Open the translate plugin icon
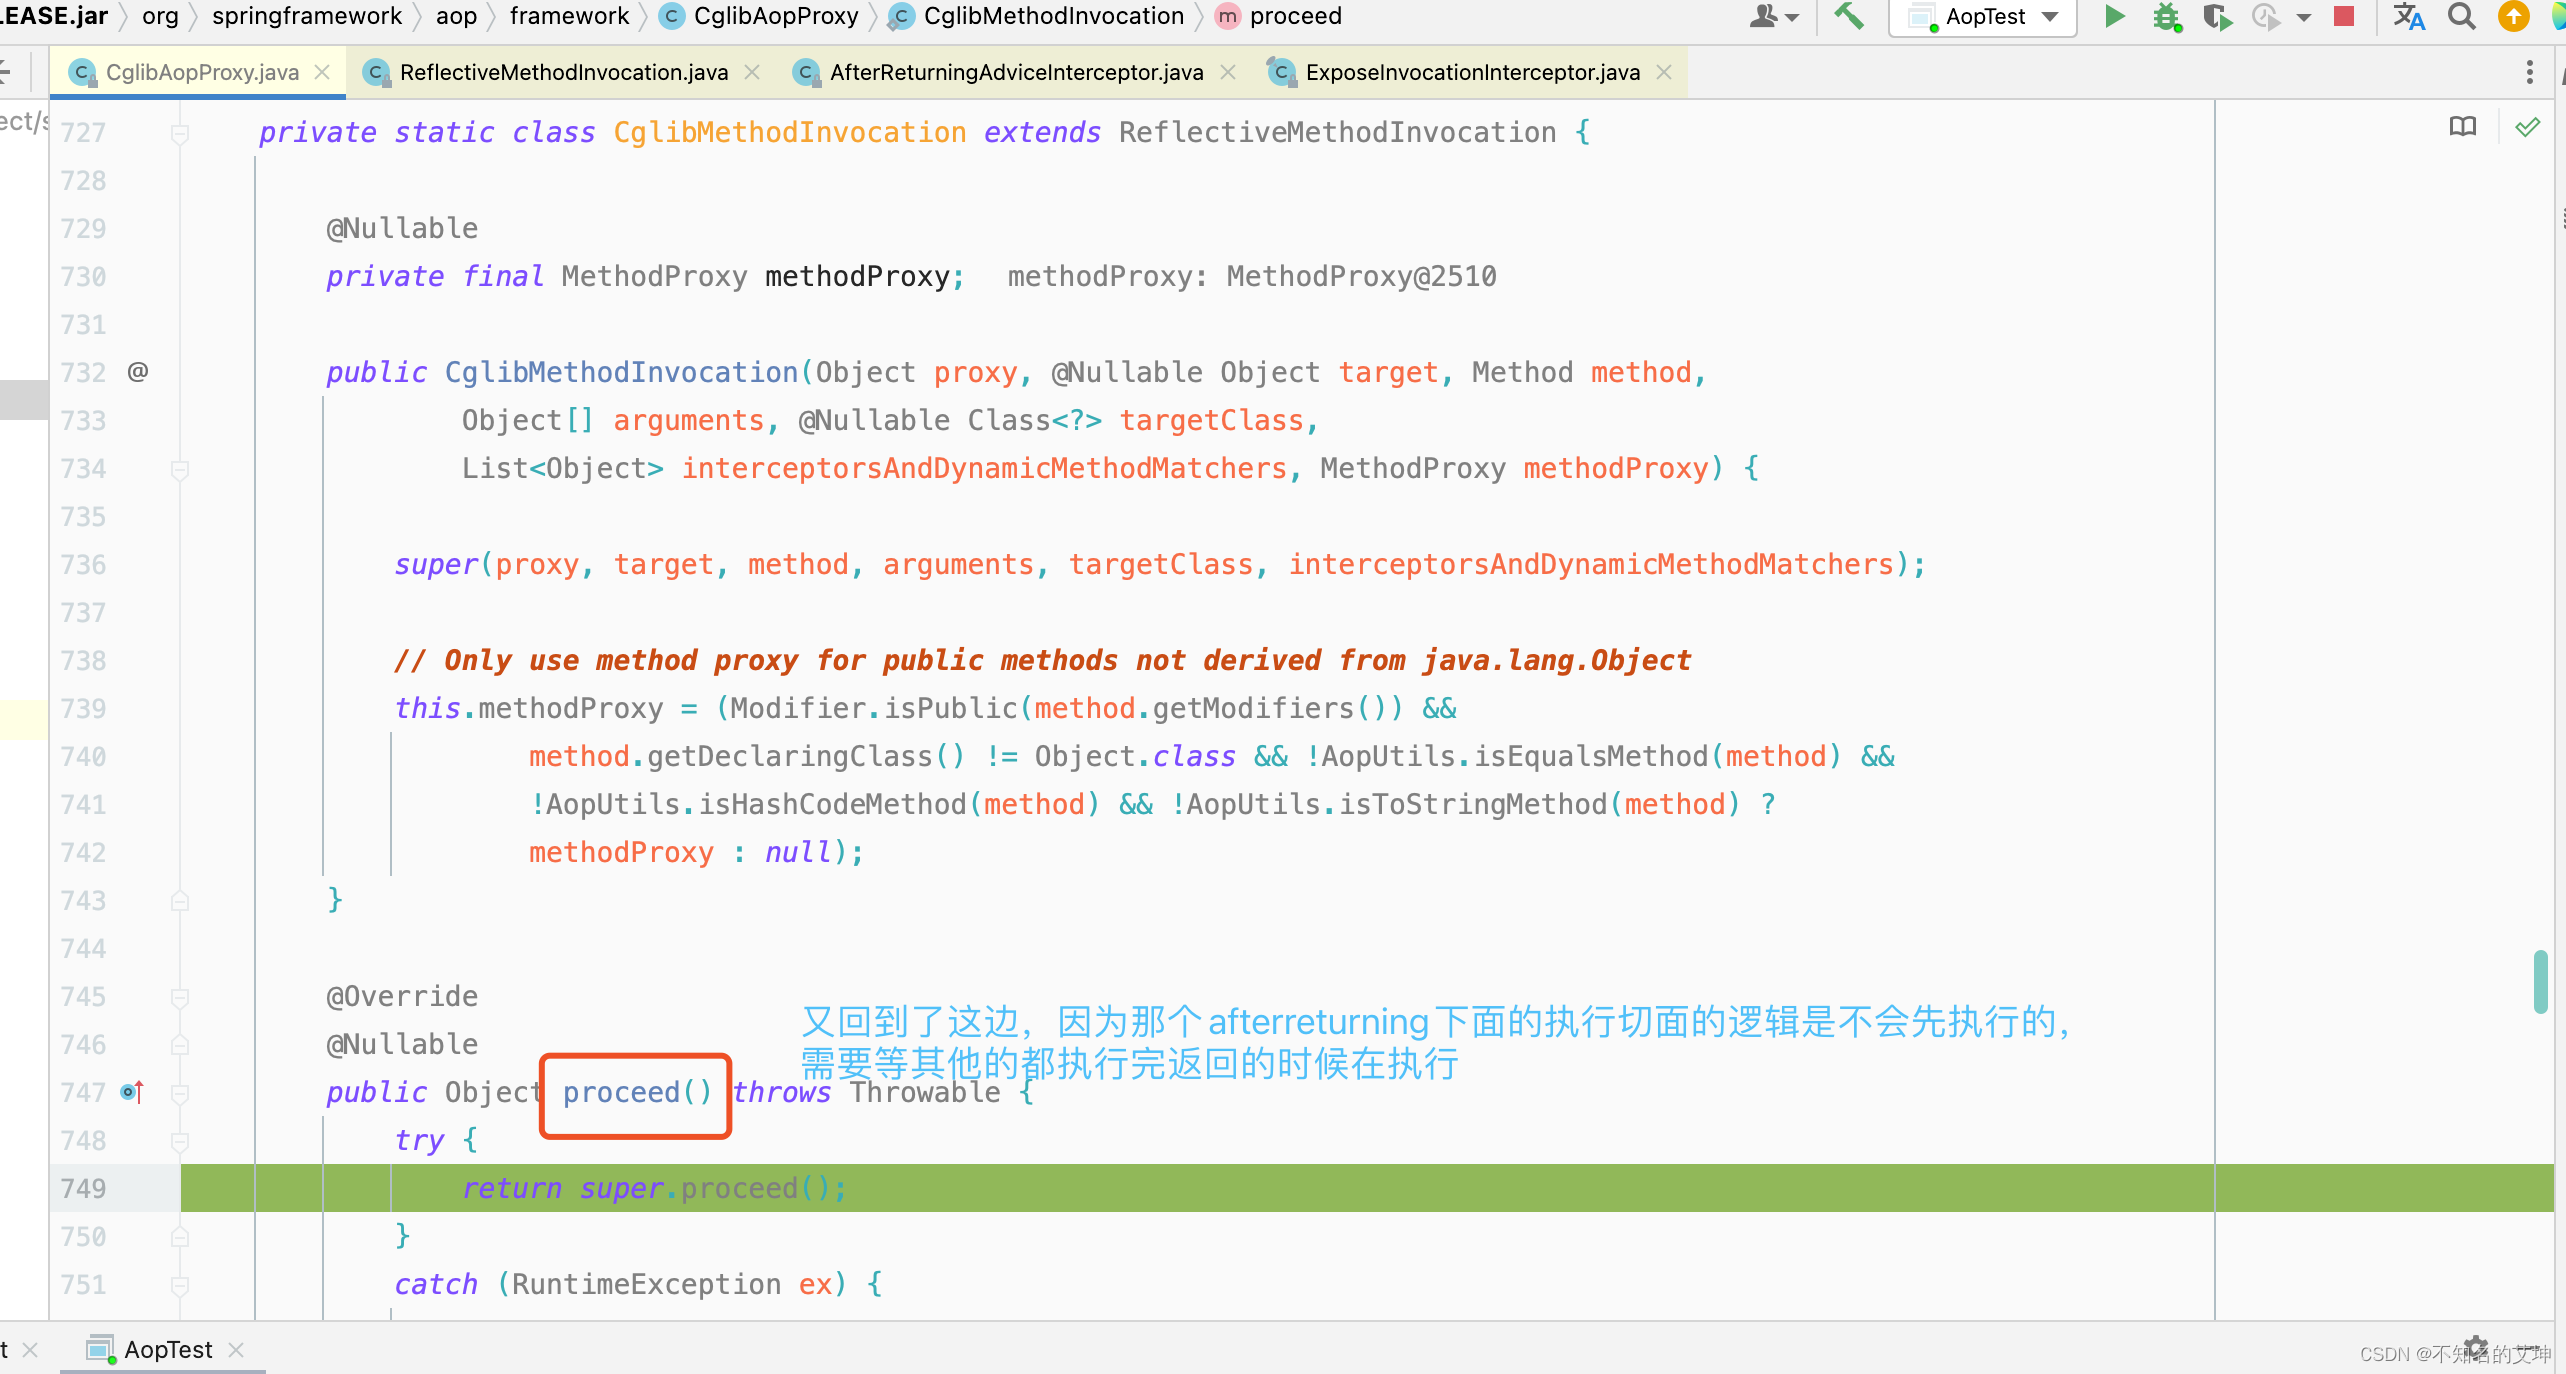The height and width of the screenshot is (1374, 2566). tap(2409, 17)
